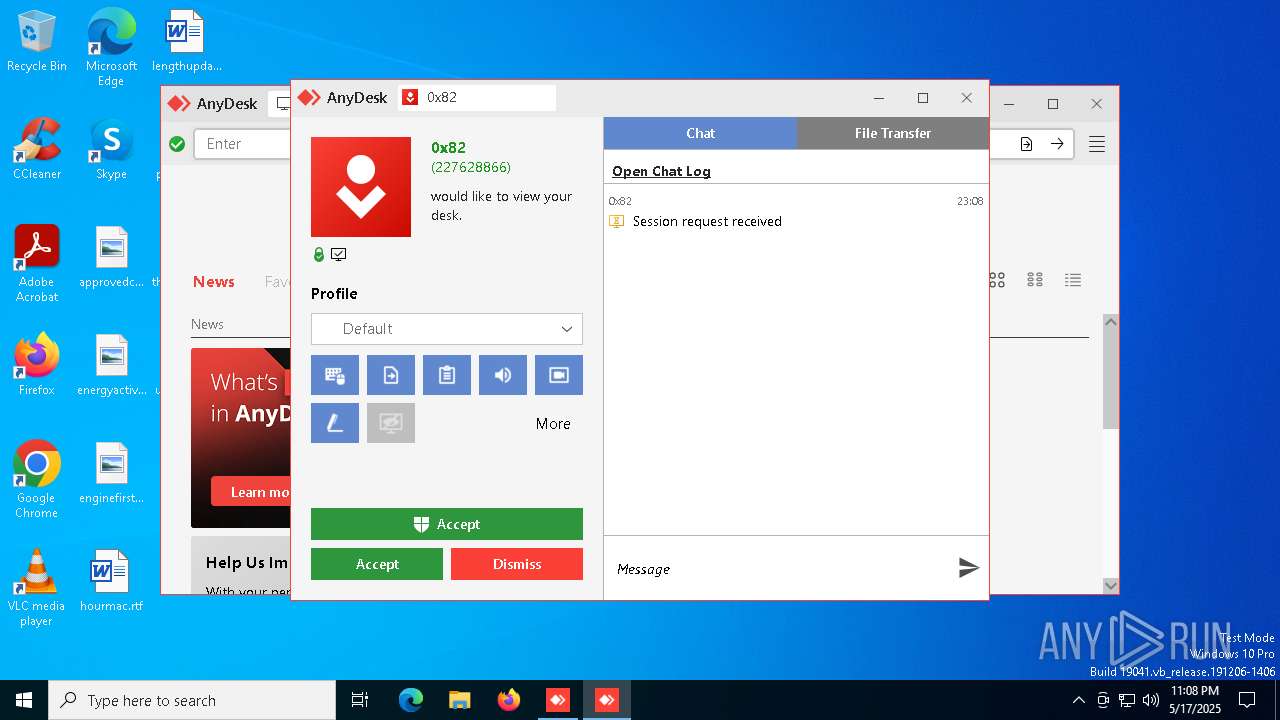
Task: Open Recycle Bin desktop icon
Action: click(x=37, y=42)
